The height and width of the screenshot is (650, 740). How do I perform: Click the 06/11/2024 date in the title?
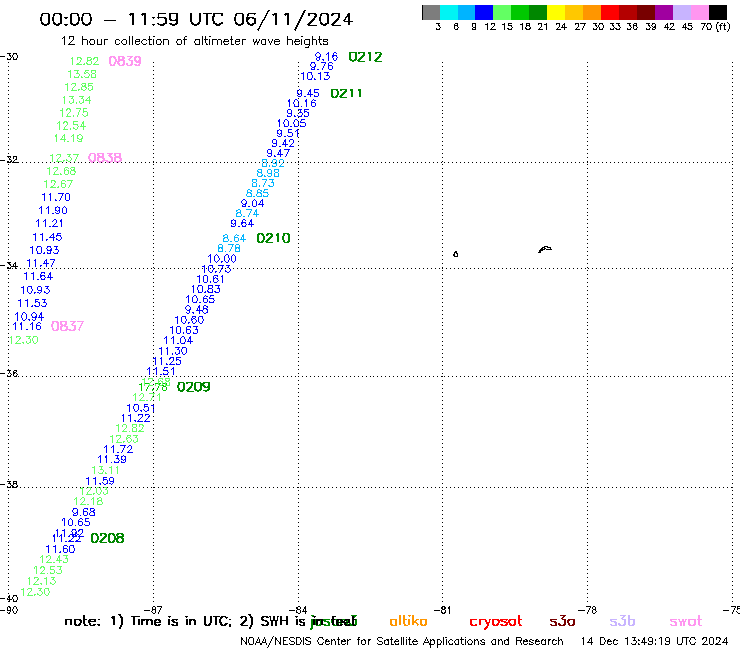coord(293,19)
